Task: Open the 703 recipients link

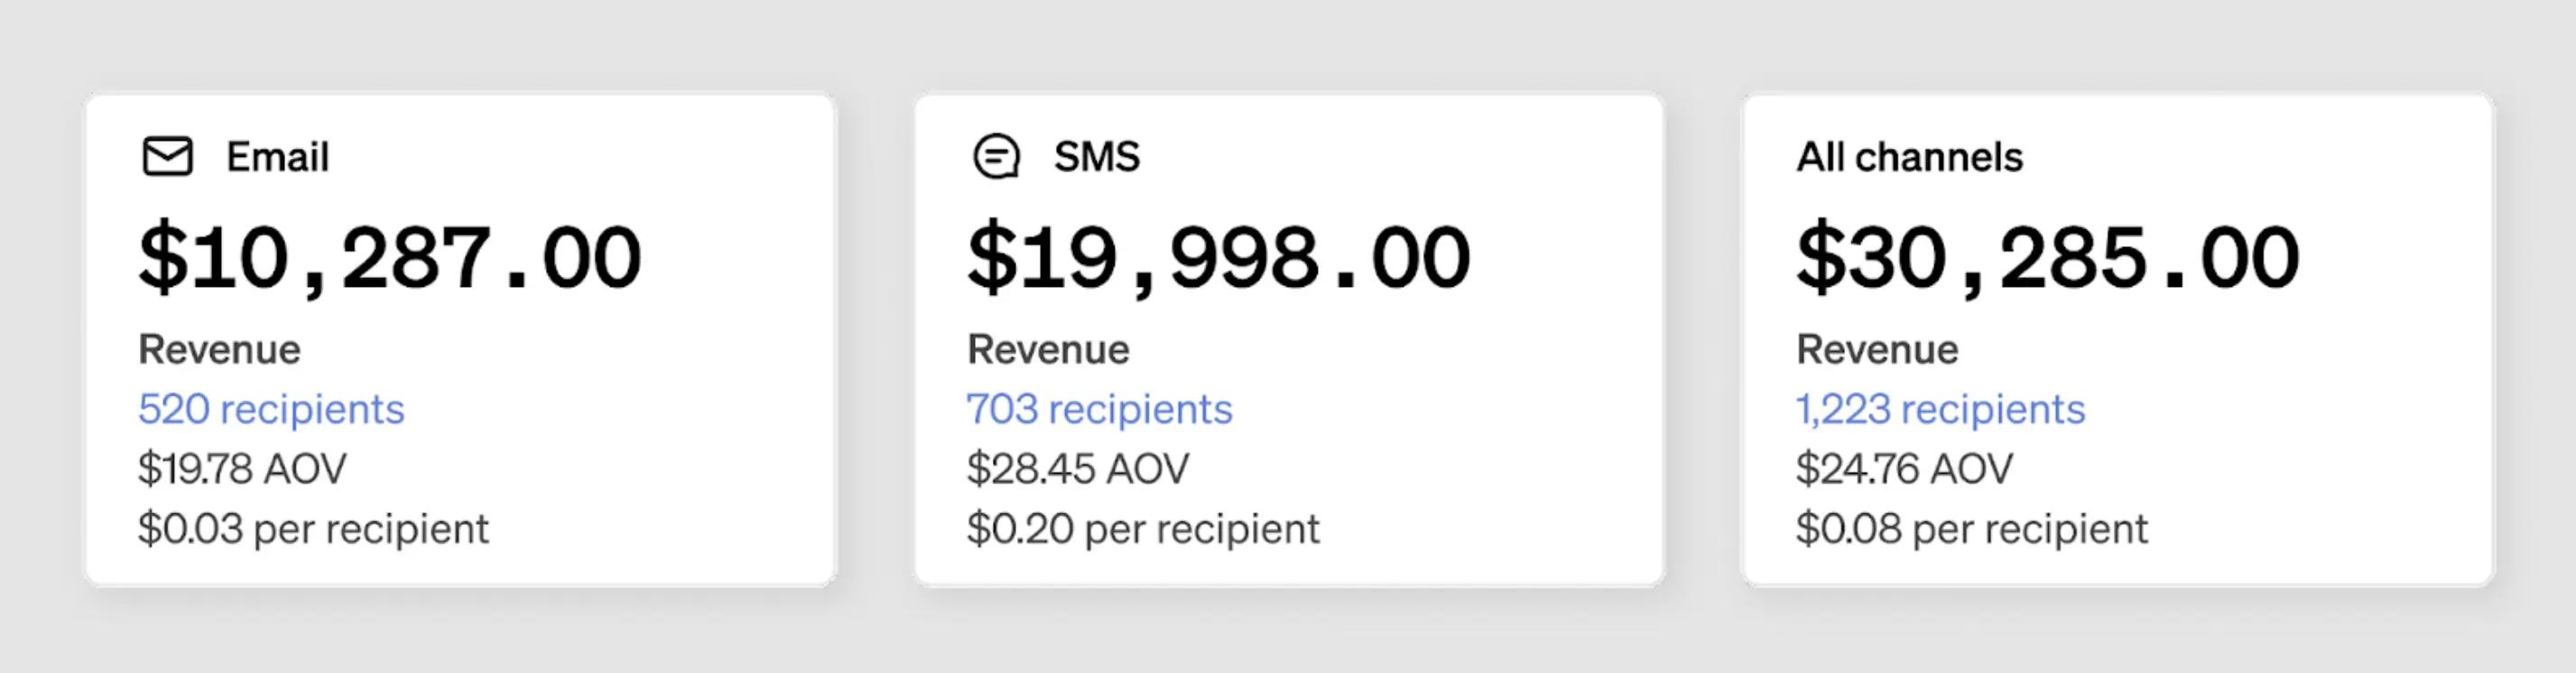Action: 1099,409
